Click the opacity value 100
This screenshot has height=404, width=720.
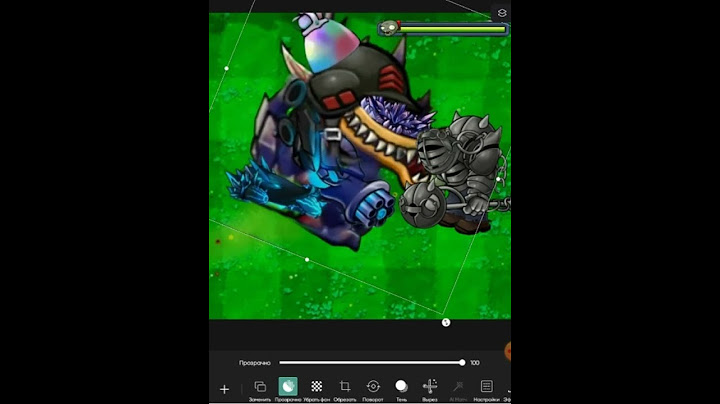(475, 363)
